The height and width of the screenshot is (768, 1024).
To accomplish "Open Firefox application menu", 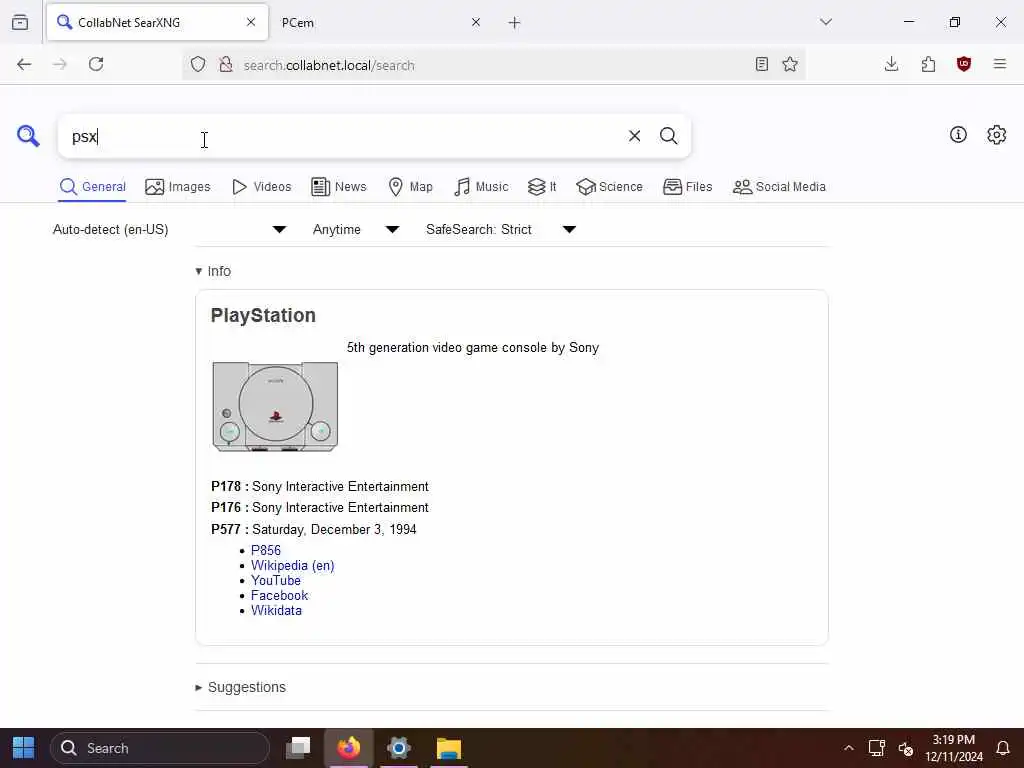I will [1000, 64].
